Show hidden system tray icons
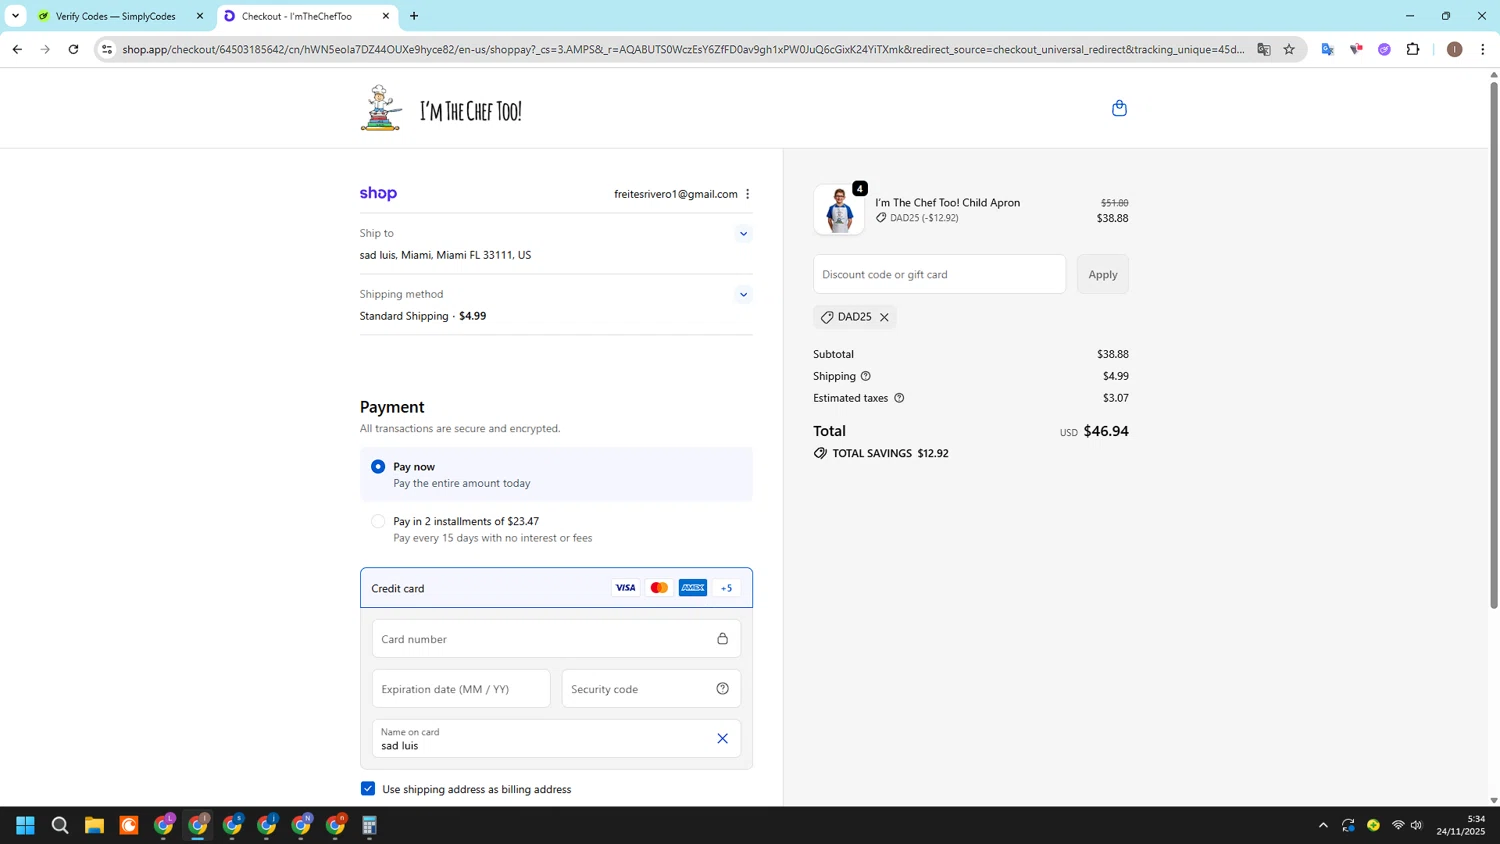This screenshot has width=1500, height=844. [x=1323, y=825]
